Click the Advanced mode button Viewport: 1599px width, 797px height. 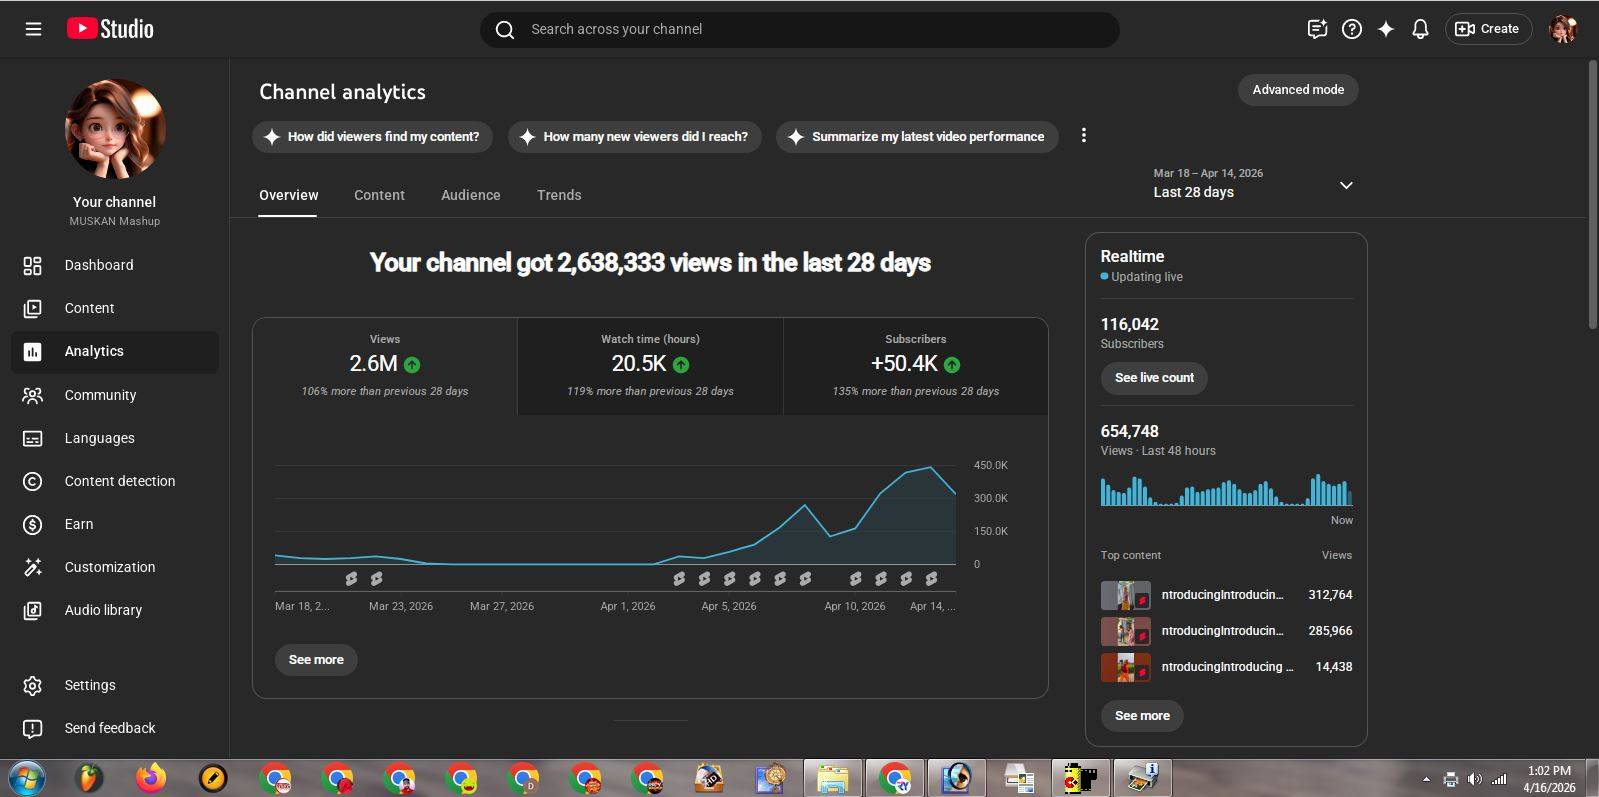(1297, 90)
